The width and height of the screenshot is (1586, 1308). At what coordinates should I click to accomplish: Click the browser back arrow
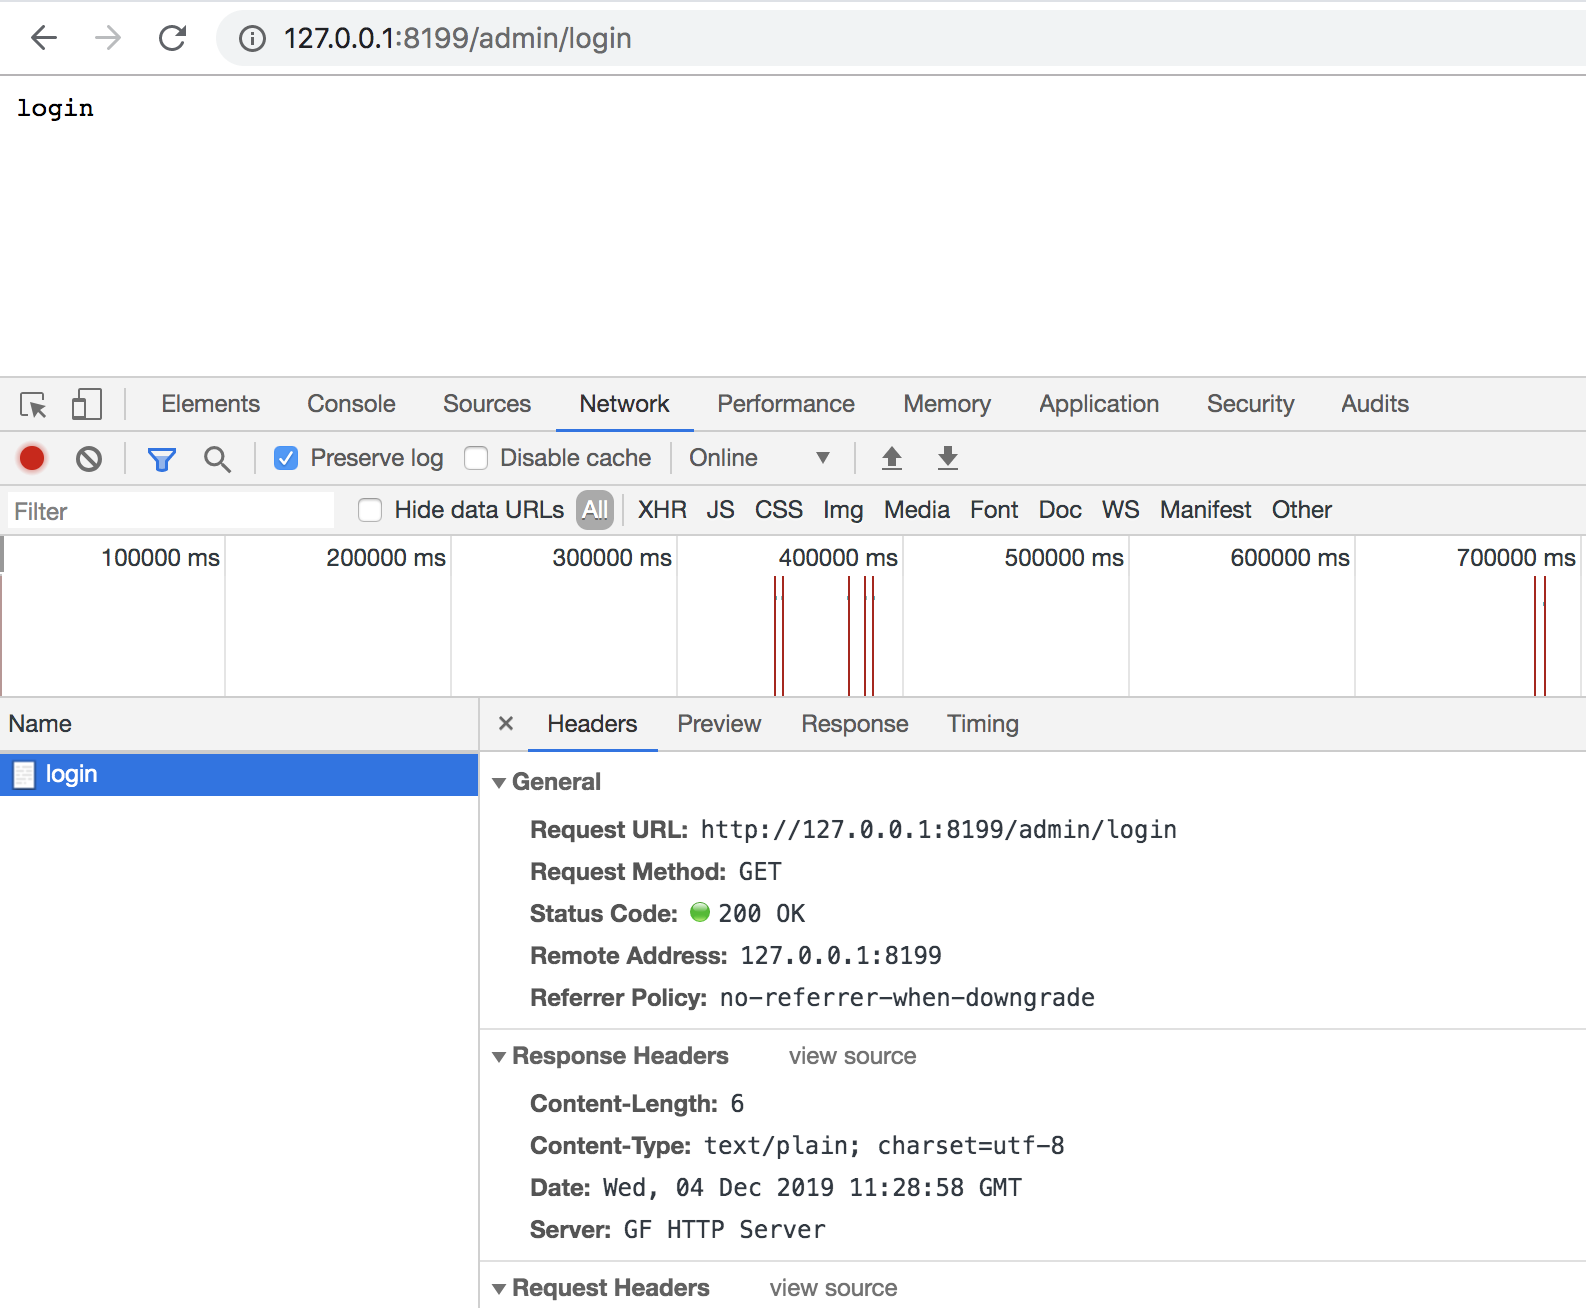[44, 38]
